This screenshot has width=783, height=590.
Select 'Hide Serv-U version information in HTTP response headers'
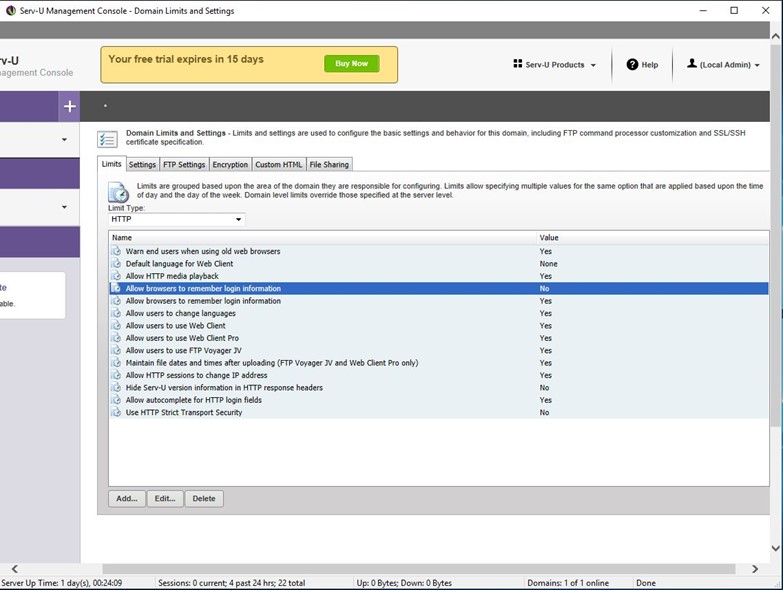439,388
